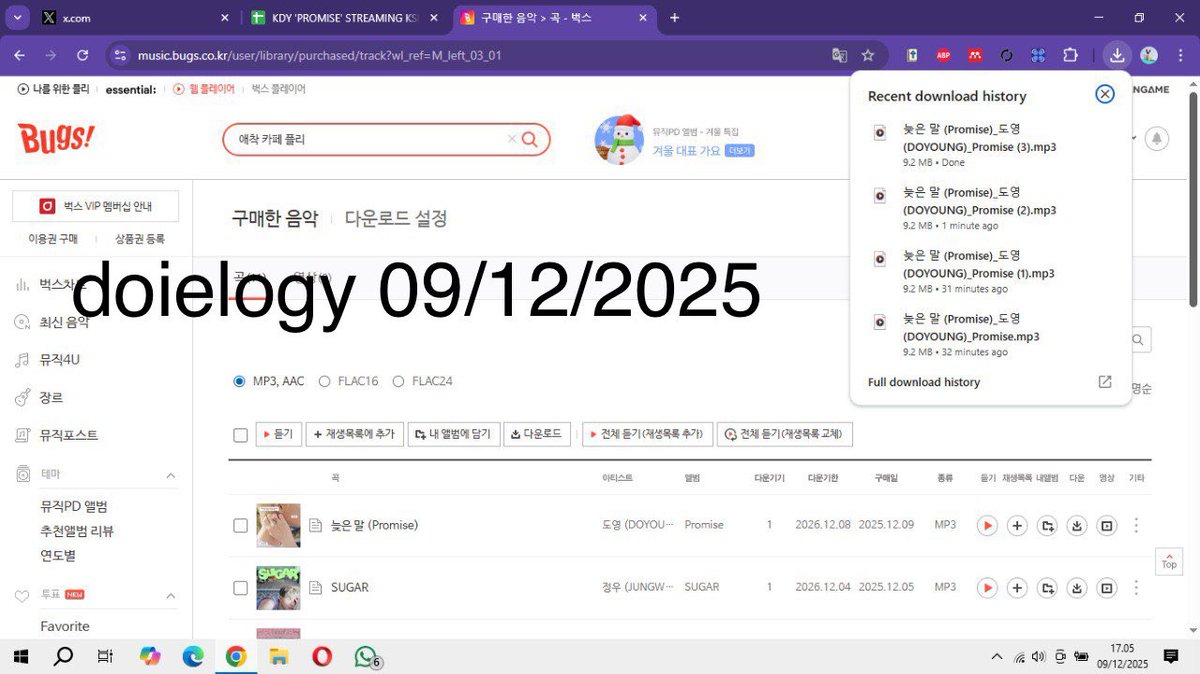This screenshot has width=1200, height=674.
Task: Click 전체 듣기(재생목록 교체) button
Action: pos(785,434)
